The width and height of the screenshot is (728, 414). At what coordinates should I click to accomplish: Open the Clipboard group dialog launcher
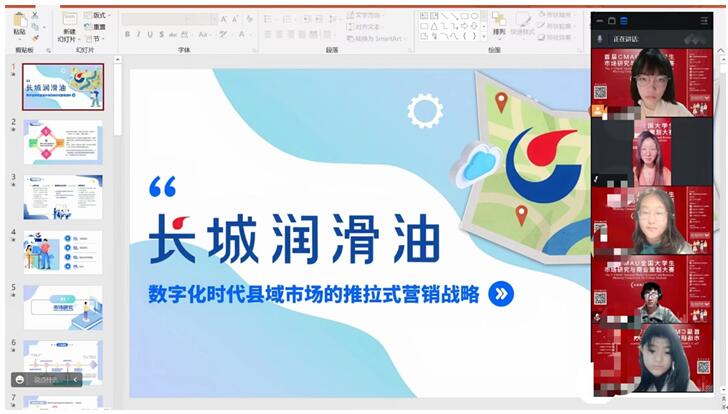point(48,50)
